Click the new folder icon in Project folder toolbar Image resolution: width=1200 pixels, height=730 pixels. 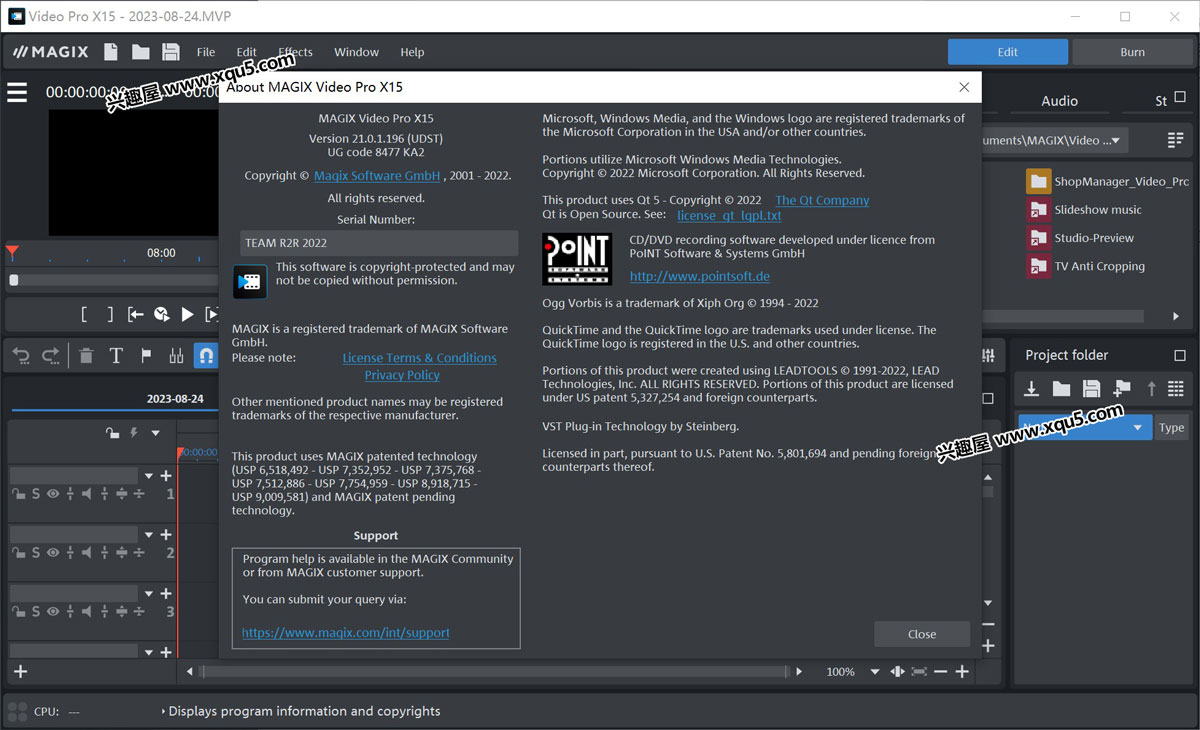[1121, 389]
